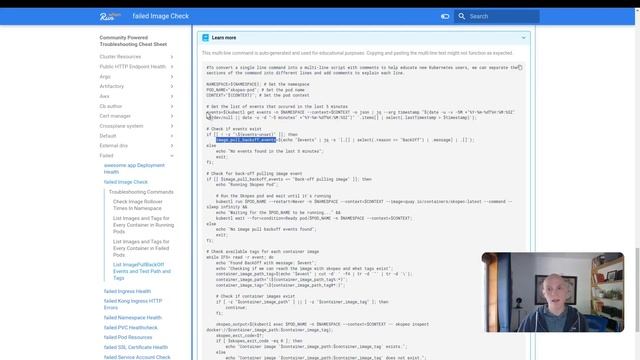640x360 pixels.
Task: Expand the Default section chevron
Action: pyautogui.click(x=172, y=136)
